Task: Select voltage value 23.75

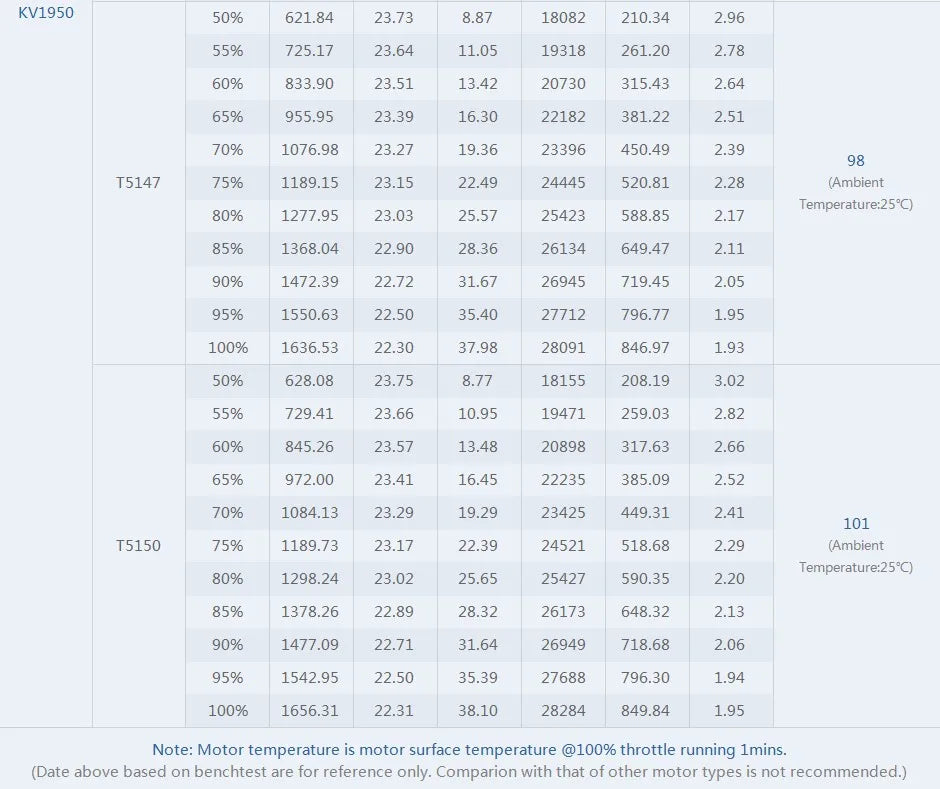Action: 394,381
